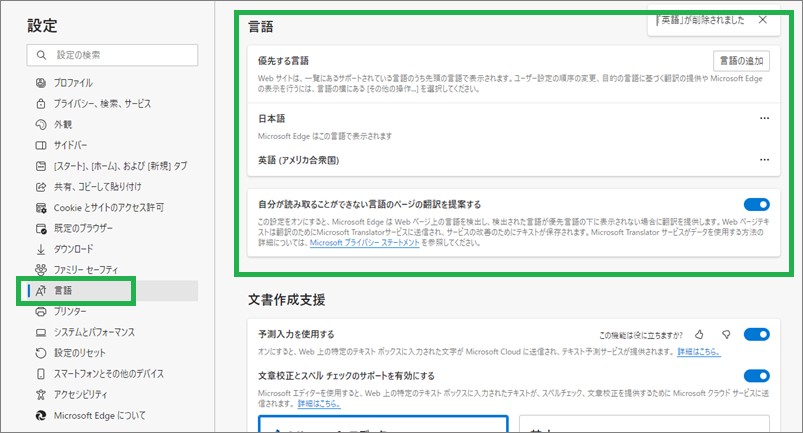Screen dimensions: 803x433
Task: Click the default browser (既定のブラウザー) icon
Action: click(x=41, y=228)
